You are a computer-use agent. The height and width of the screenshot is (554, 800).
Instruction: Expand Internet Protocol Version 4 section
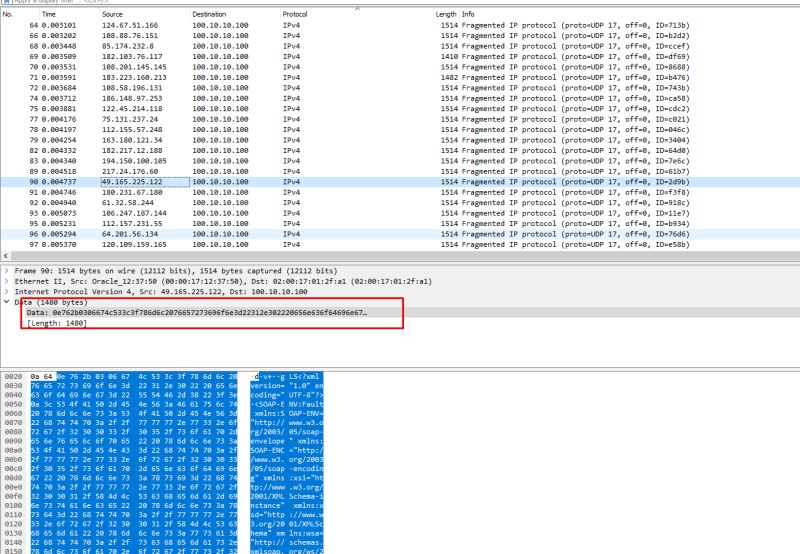coord(7,292)
